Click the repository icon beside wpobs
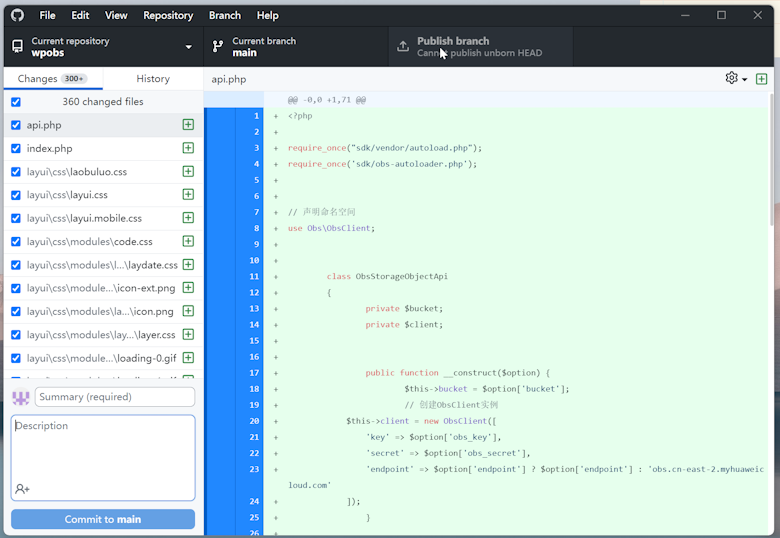Viewport: 780px width, 538px height. pos(17,47)
